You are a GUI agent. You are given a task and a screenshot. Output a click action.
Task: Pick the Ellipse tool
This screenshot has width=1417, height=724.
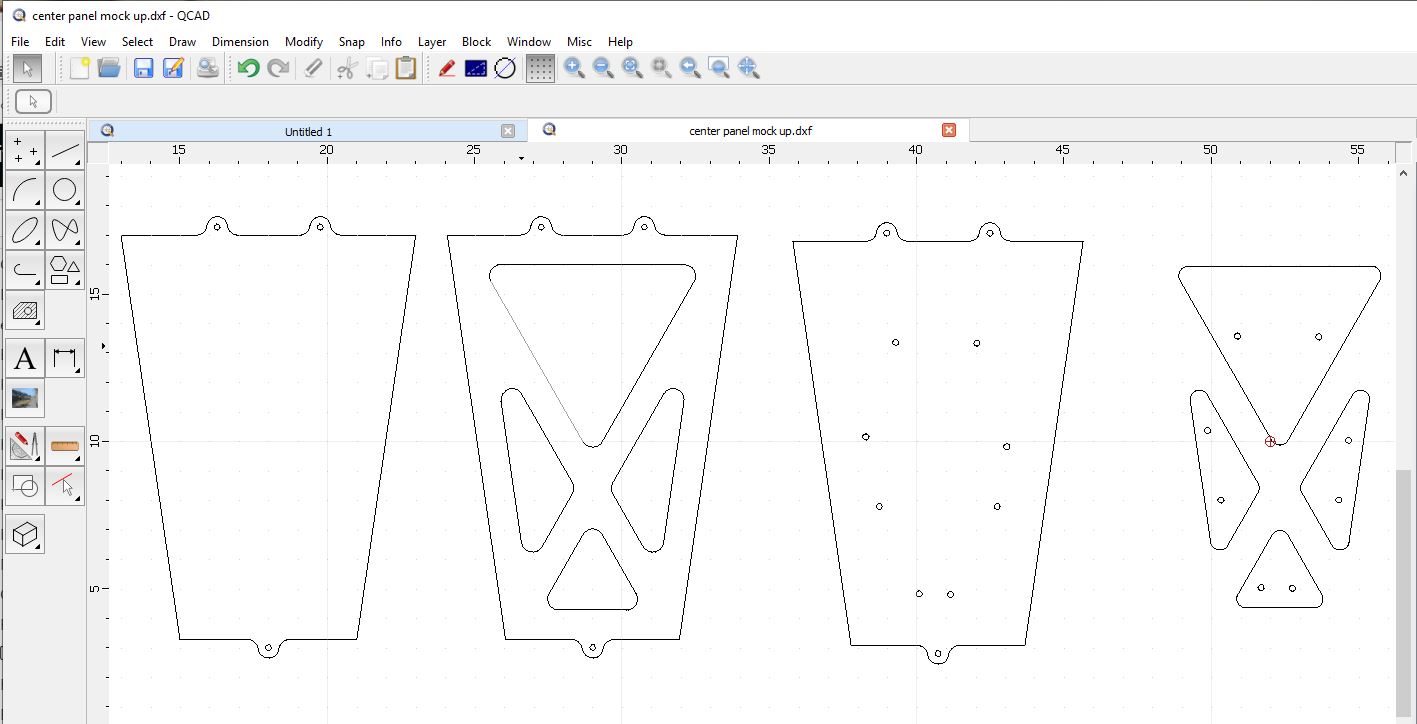click(x=25, y=230)
